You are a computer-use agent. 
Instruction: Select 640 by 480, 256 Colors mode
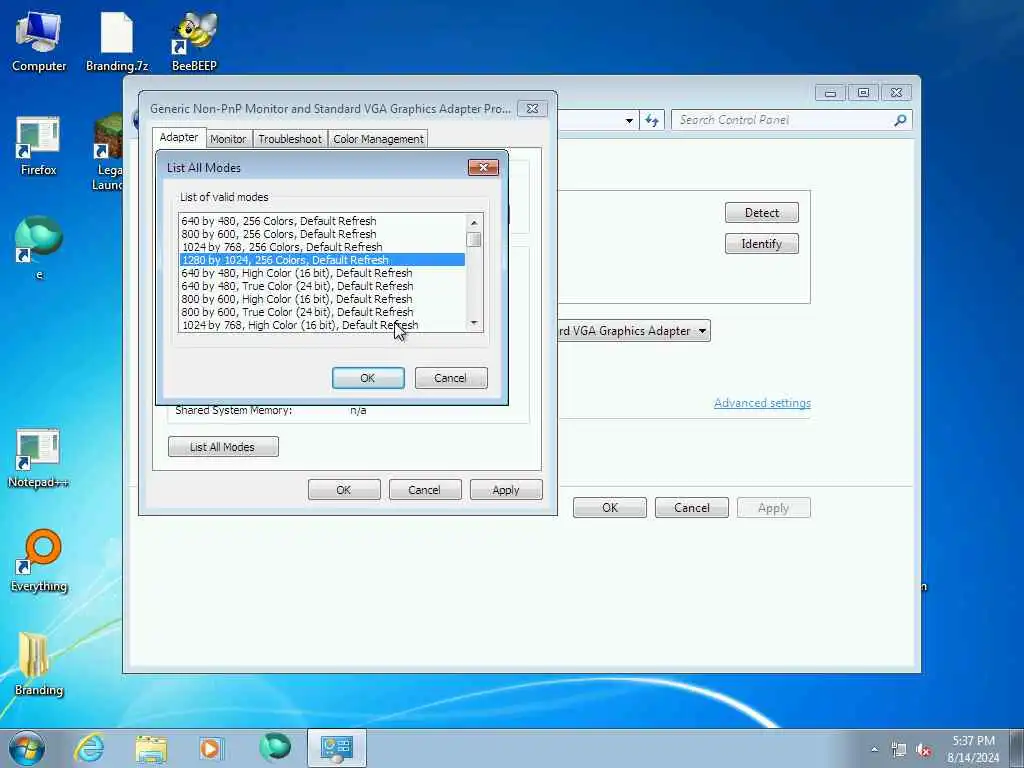322,221
